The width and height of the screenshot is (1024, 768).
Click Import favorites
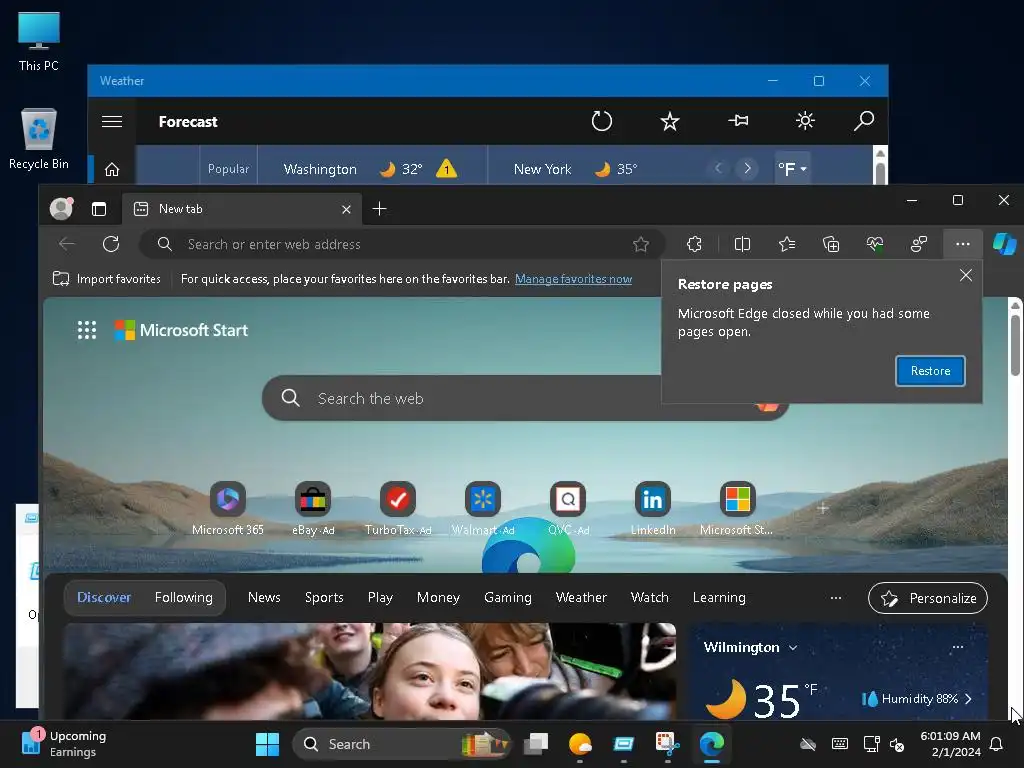[x=107, y=279]
